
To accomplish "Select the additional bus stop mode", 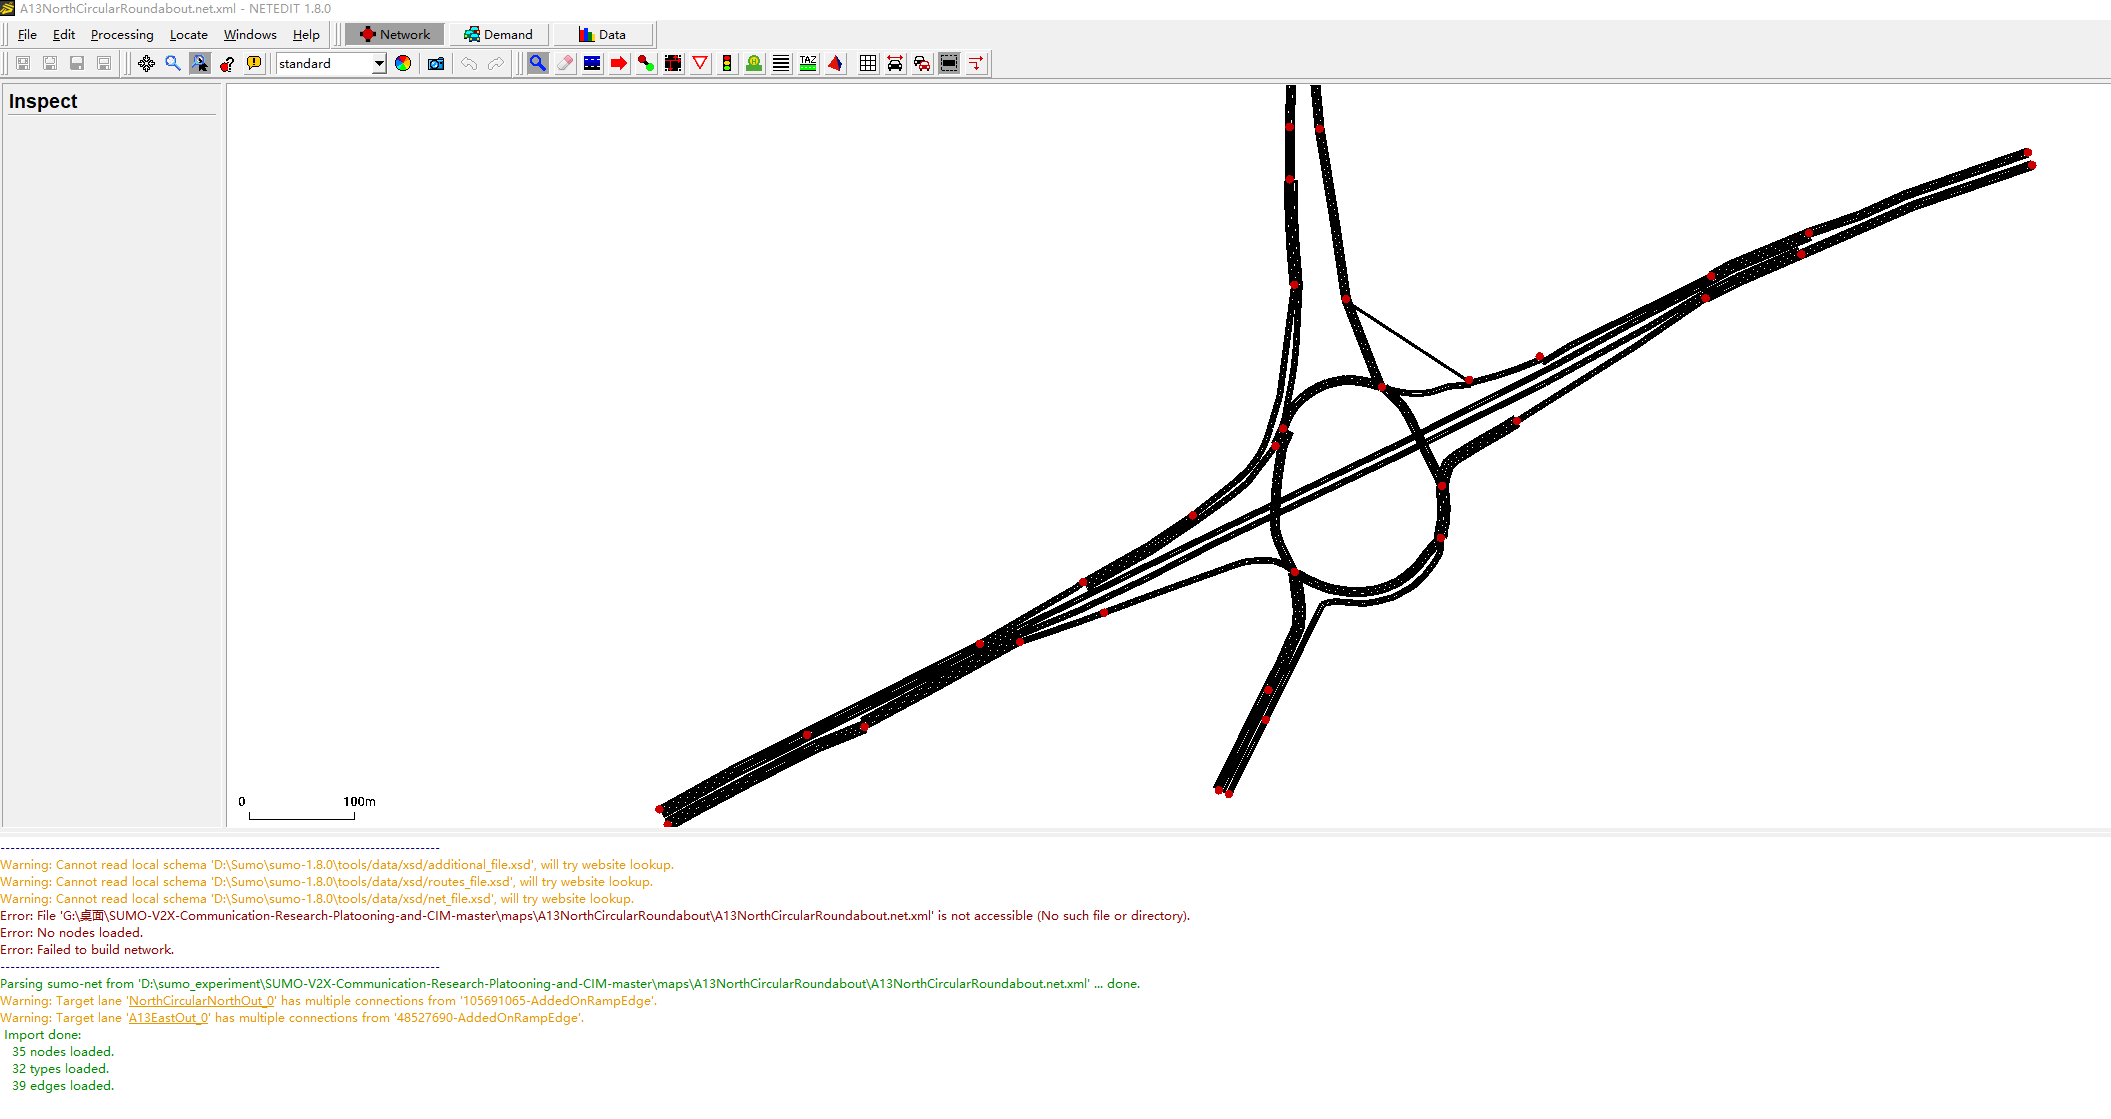I will (754, 63).
